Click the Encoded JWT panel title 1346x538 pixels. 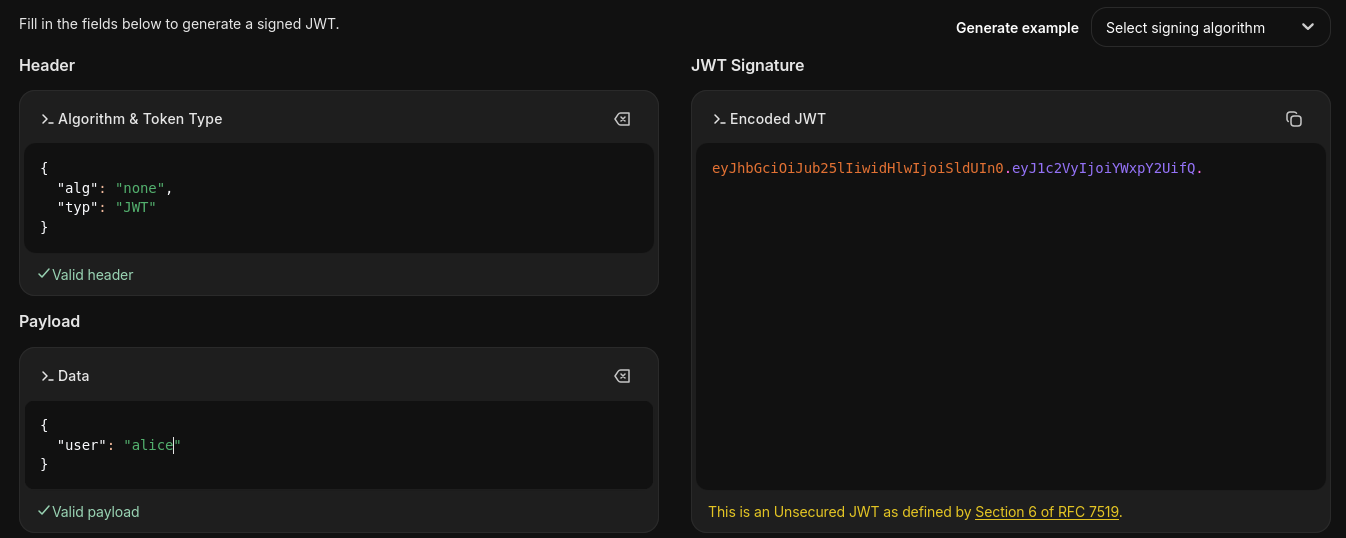(778, 119)
